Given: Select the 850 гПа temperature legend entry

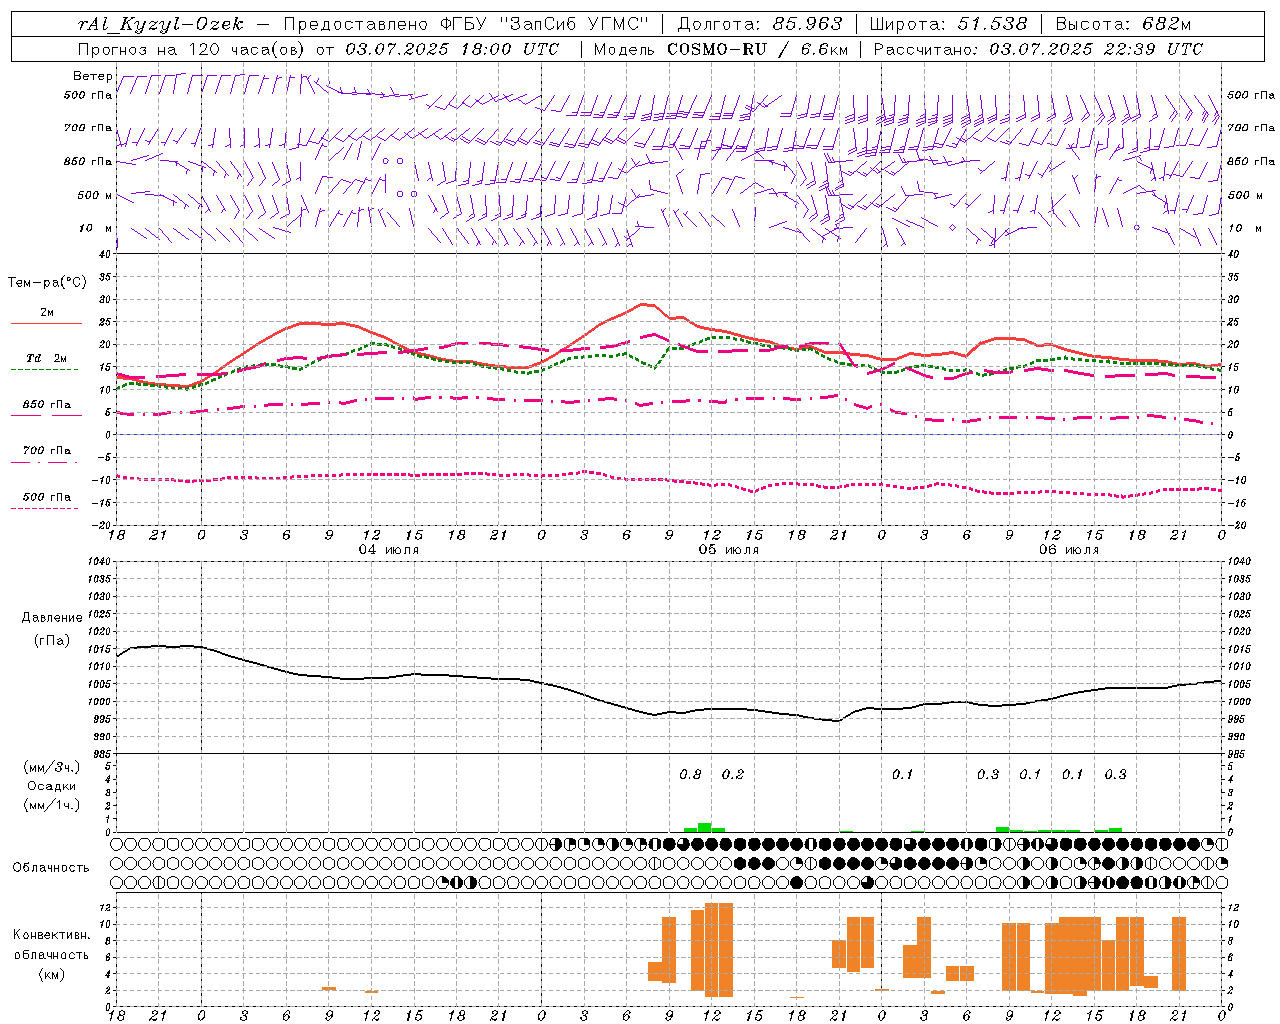Looking at the screenshot, I should click(x=46, y=405).
